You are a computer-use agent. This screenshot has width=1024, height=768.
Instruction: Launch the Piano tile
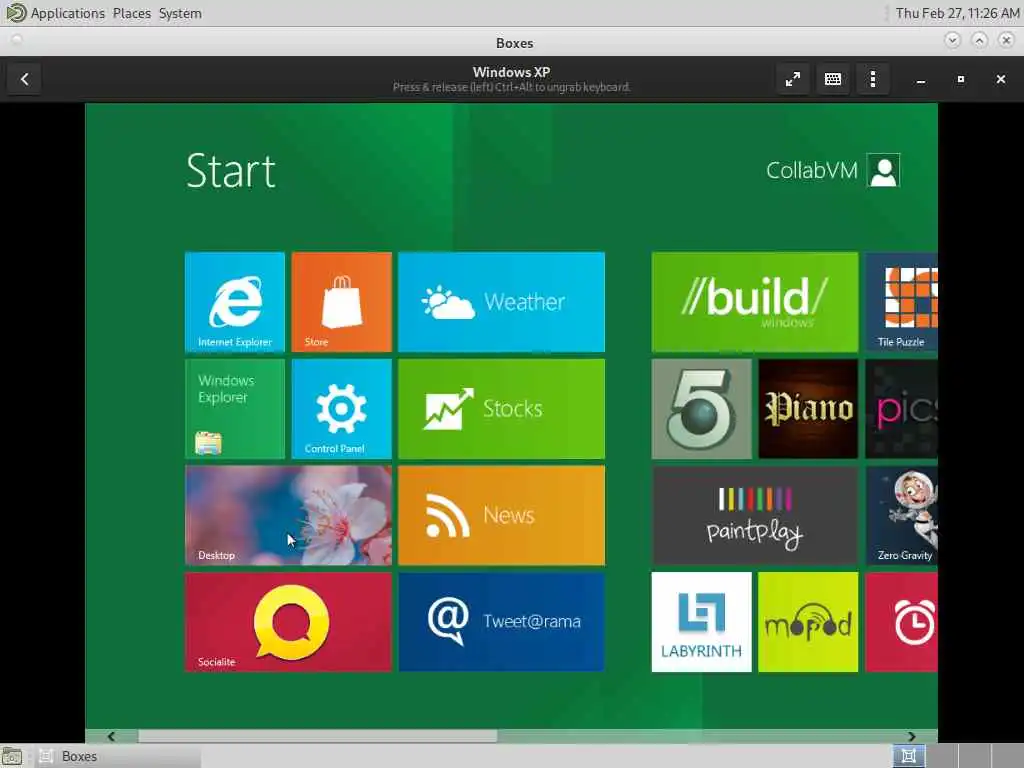(x=808, y=409)
